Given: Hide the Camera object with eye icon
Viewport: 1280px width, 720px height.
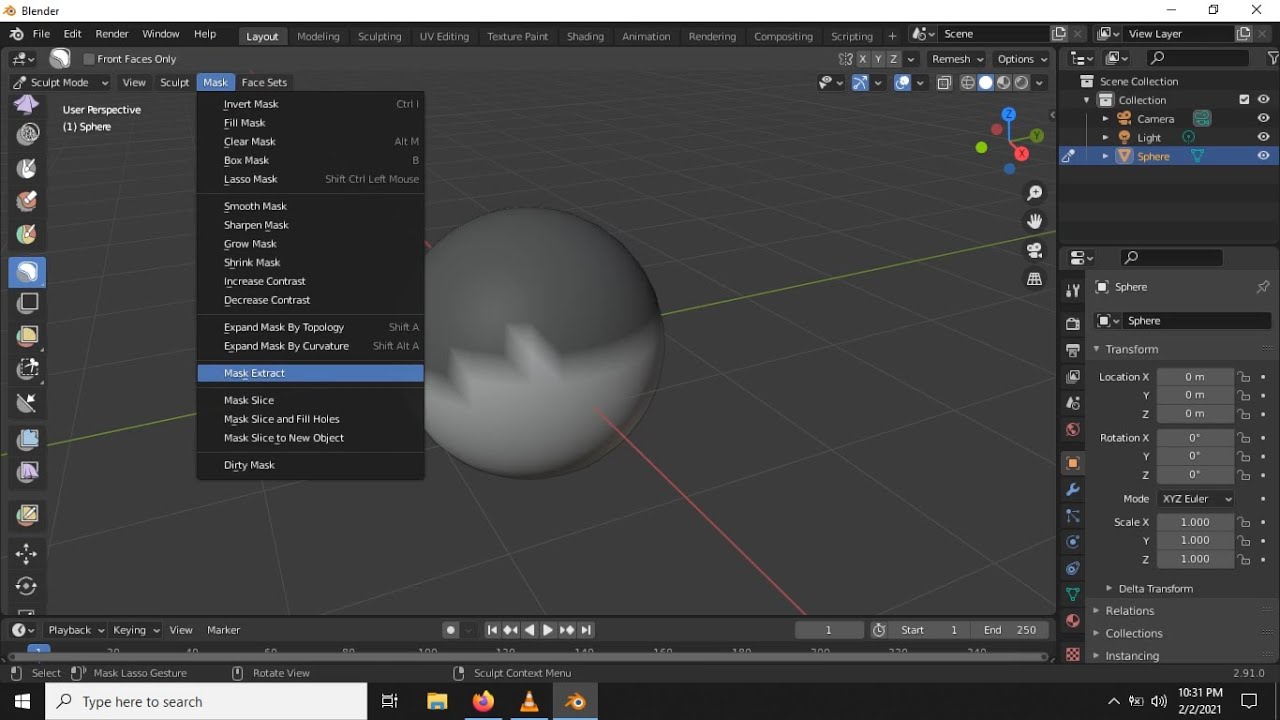Looking at the screenshot, I should click(x=1264, y=118).
